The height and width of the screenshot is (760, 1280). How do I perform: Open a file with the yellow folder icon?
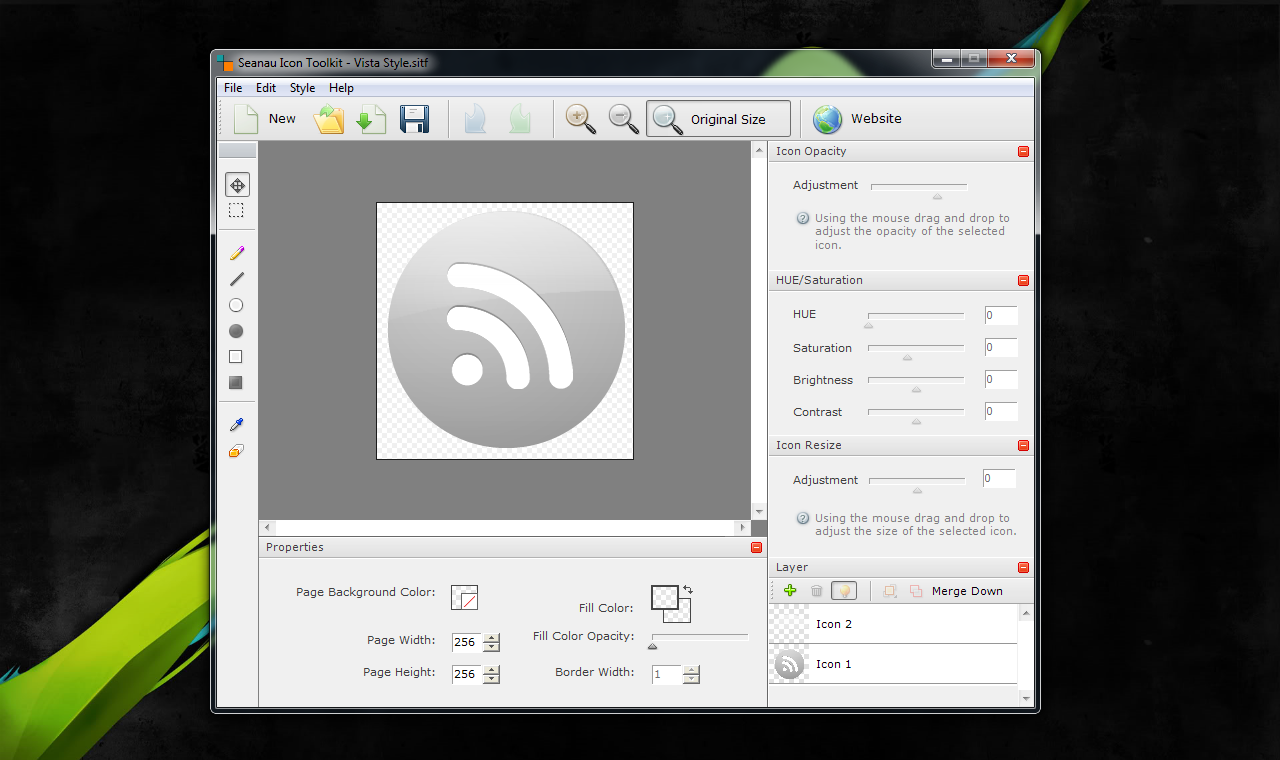[329, 119]
